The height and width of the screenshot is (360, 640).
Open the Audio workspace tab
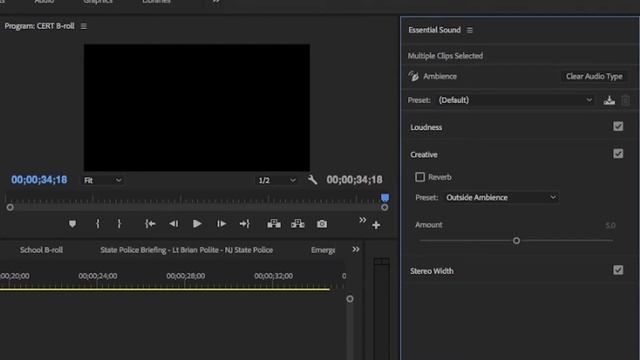(44, 2)
